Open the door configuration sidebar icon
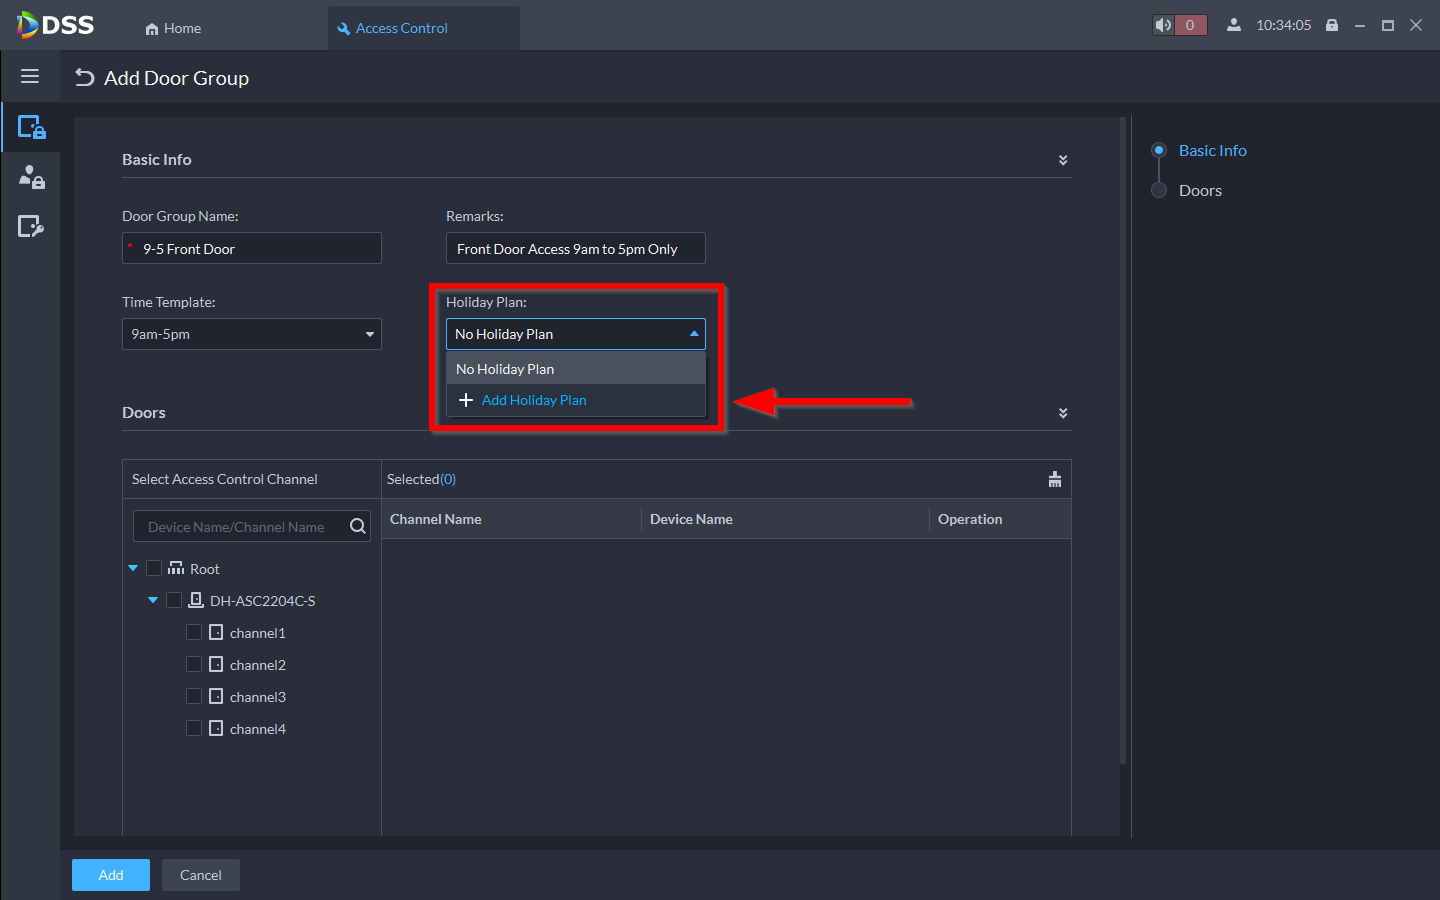The width and height of the screenshot is (1440, 900). click(31, 227)
